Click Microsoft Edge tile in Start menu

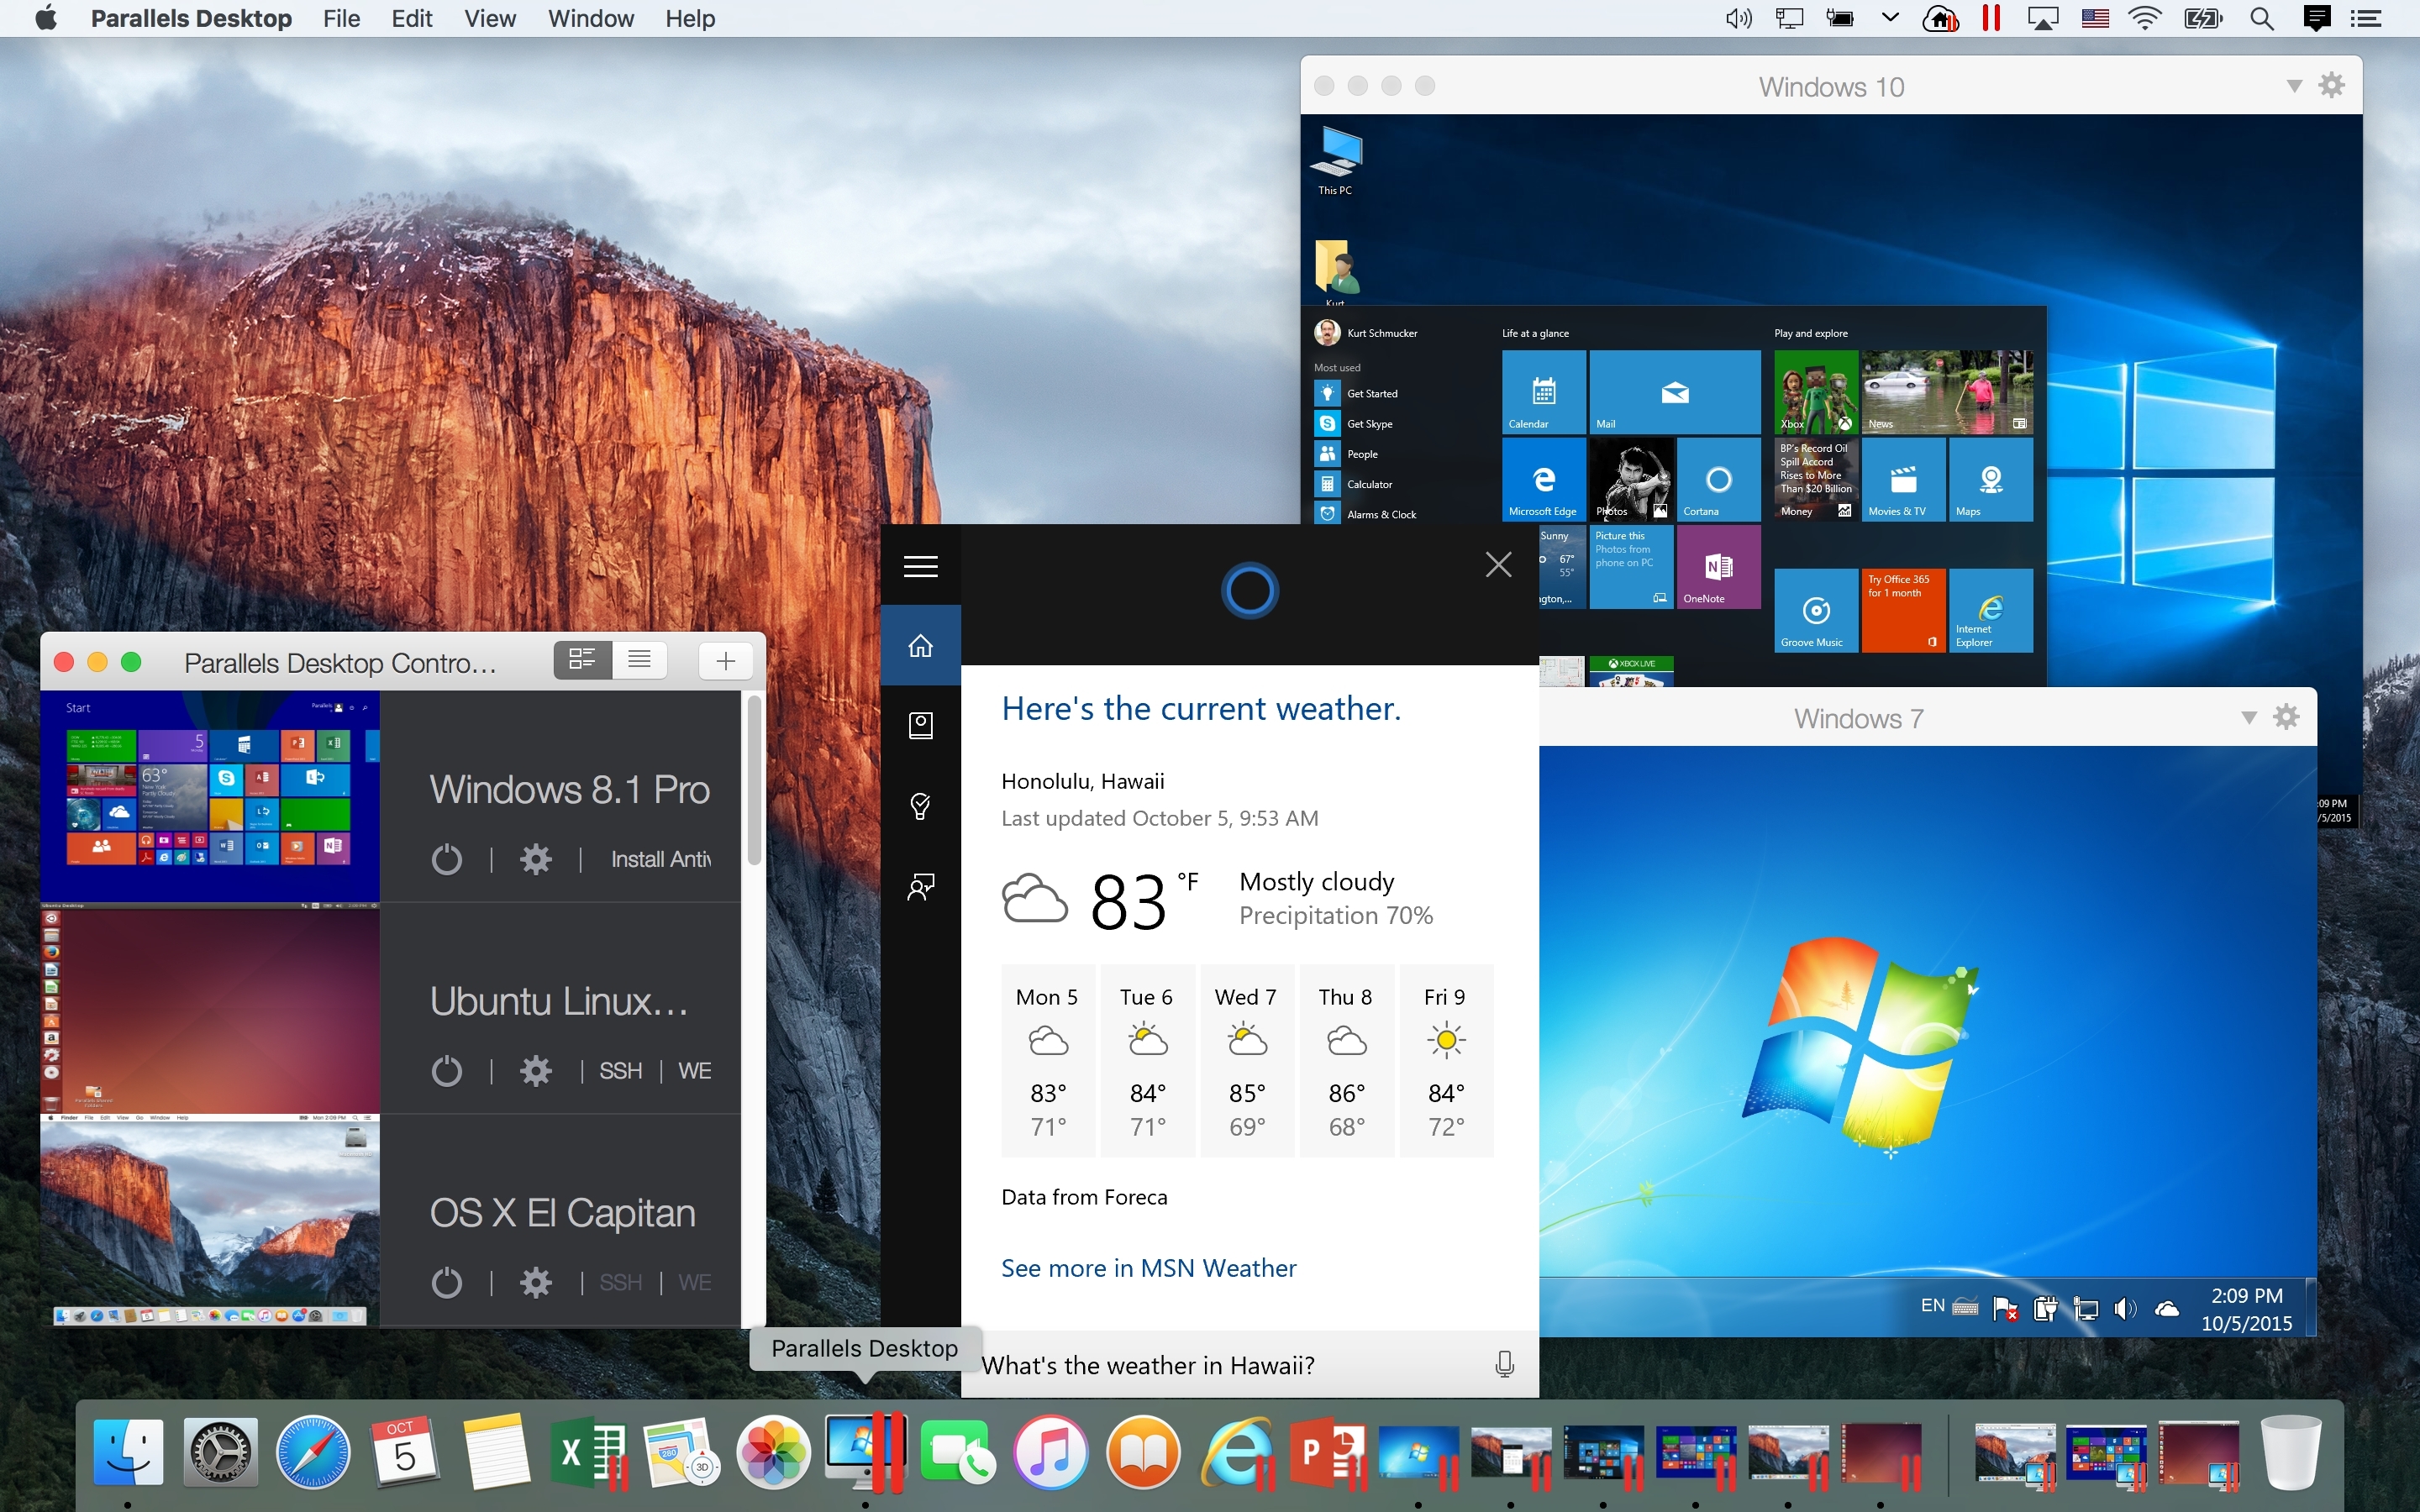[1543, 480]
